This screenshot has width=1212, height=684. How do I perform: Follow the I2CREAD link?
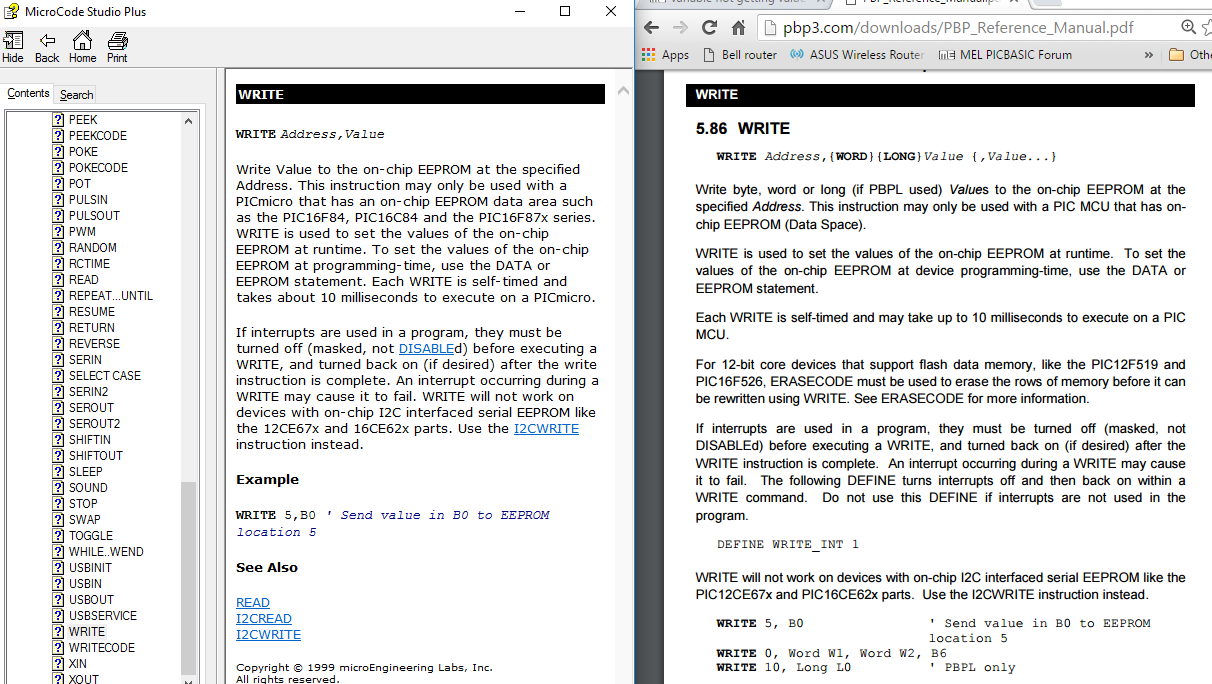[x=264, y=619]
